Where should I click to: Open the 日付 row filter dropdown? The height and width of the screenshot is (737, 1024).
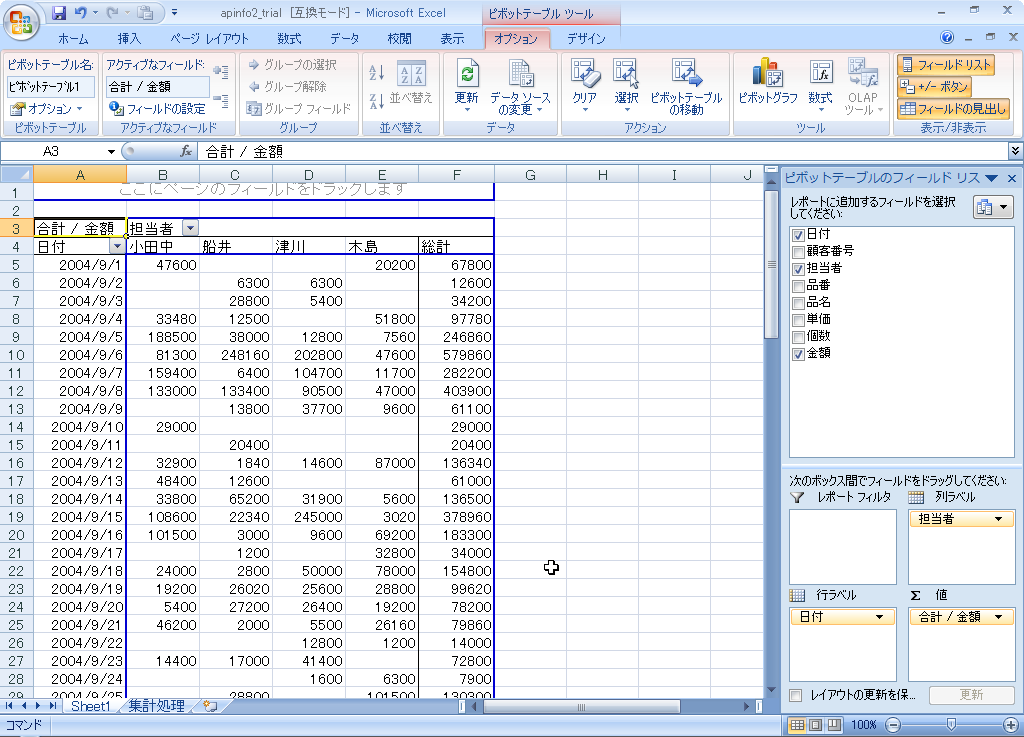click(117, 246)
